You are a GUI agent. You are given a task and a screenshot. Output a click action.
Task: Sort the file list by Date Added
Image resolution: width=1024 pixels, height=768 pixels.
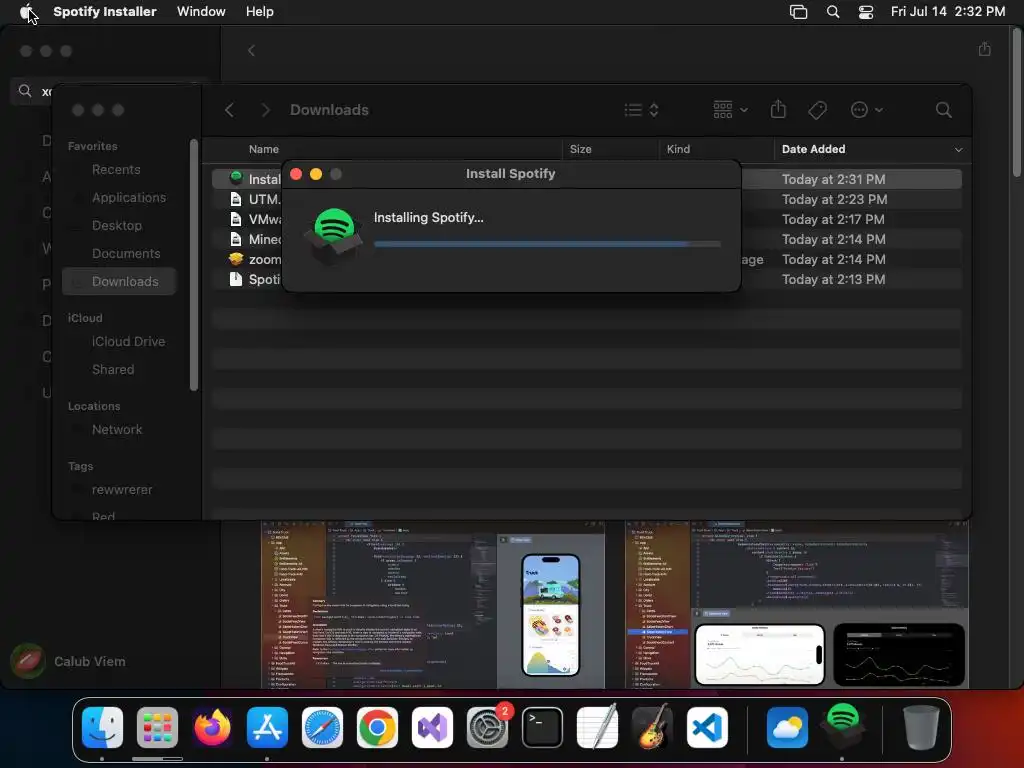pyautogui.click(x=813, y=149)
